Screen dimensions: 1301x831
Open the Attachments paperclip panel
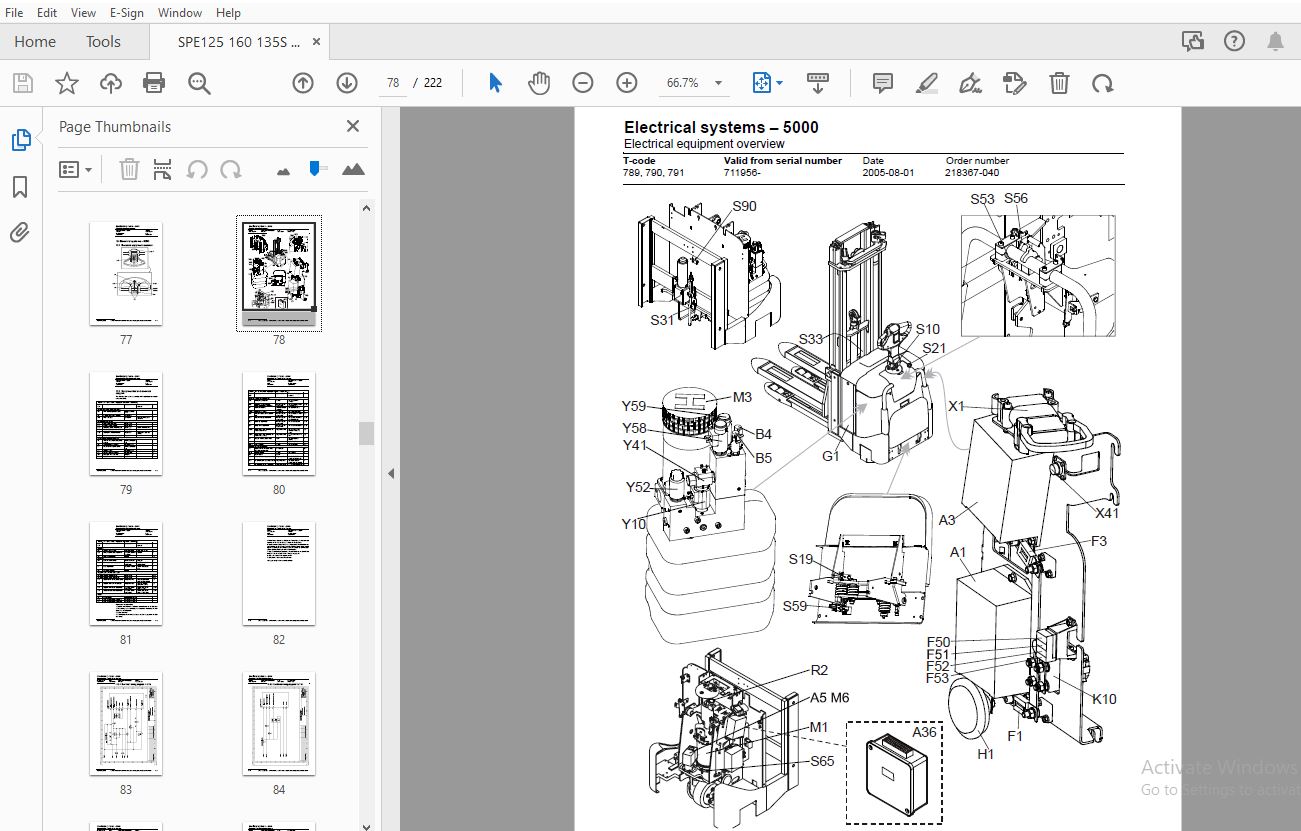click(20, 233)
